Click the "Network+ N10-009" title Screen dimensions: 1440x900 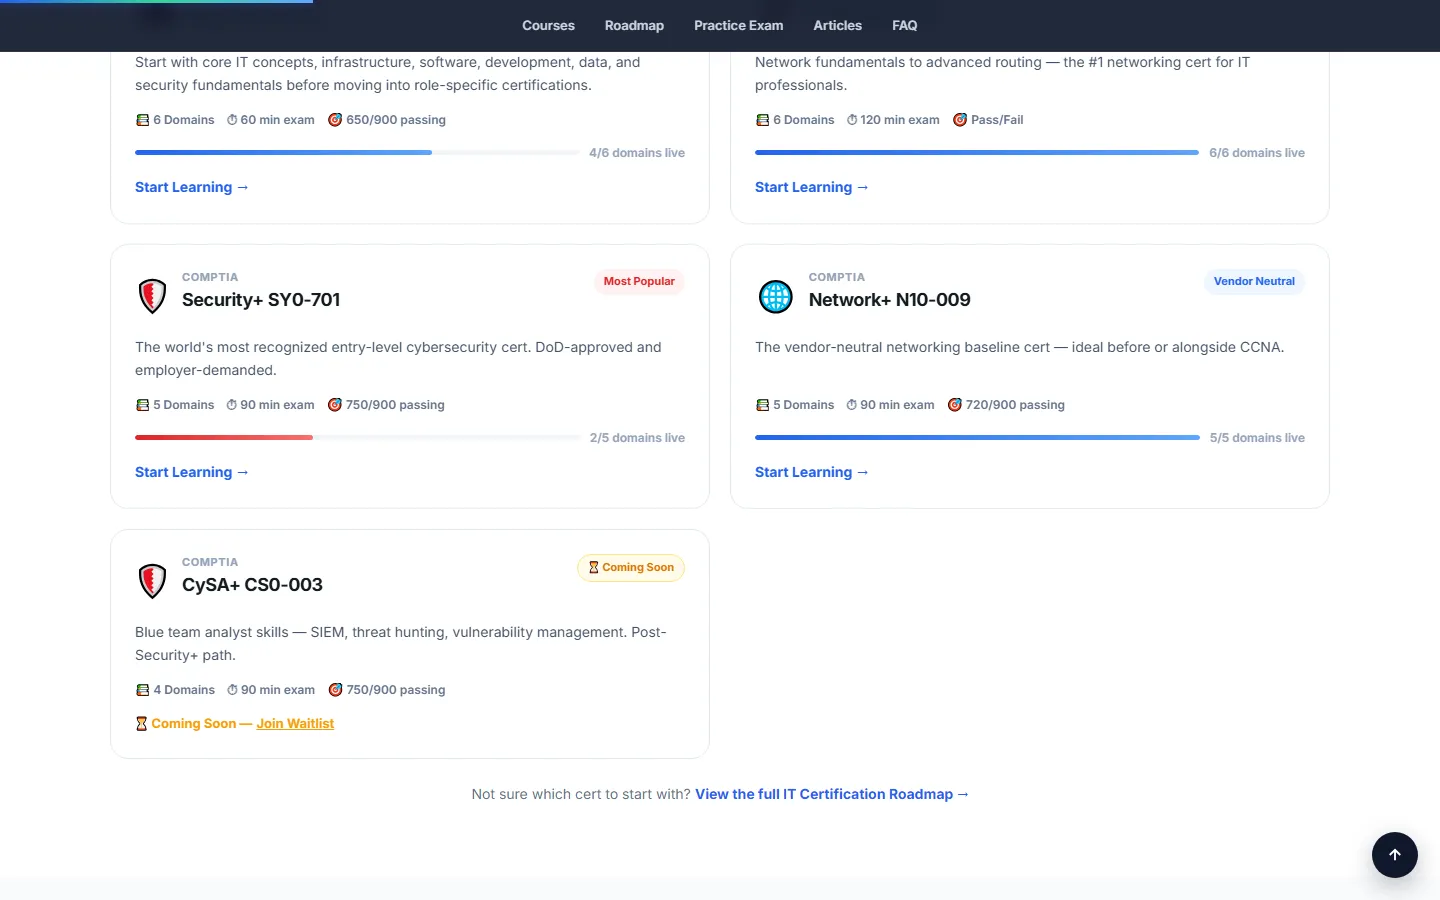[890, 300]
